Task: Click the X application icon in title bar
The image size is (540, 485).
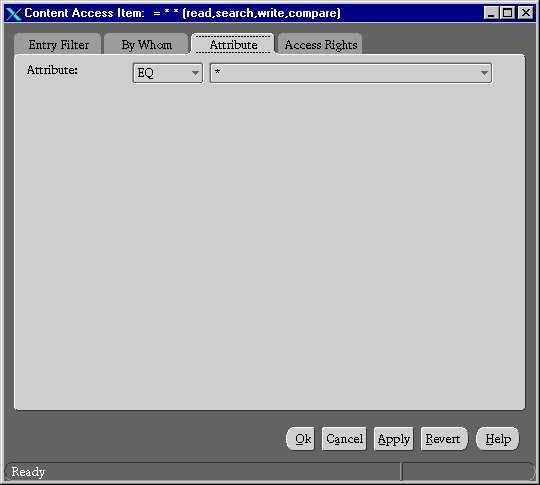Action: 14,13
